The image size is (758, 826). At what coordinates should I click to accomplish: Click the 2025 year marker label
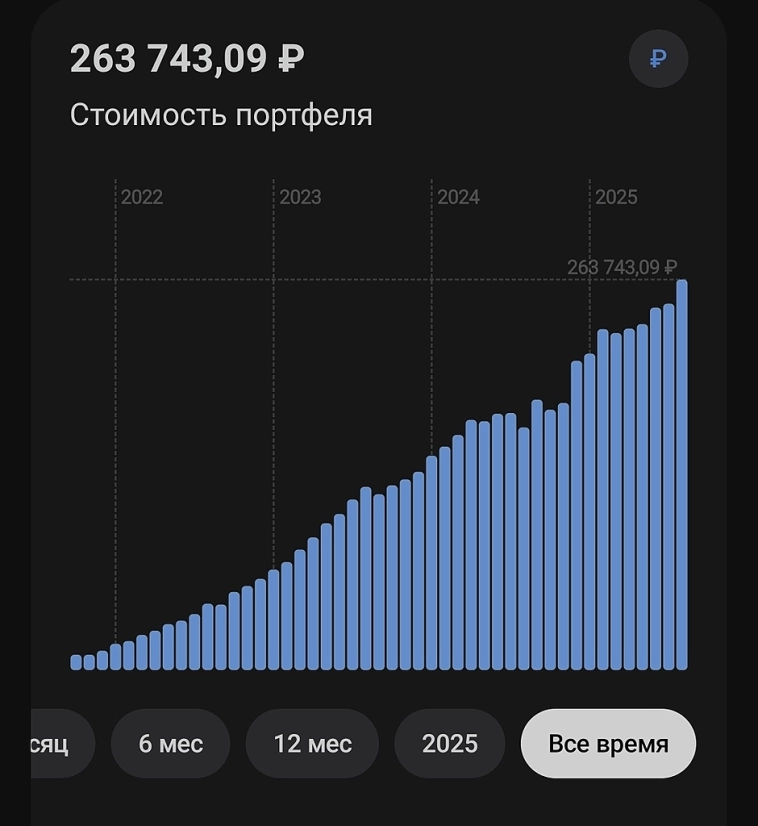[x=616, y=197]
